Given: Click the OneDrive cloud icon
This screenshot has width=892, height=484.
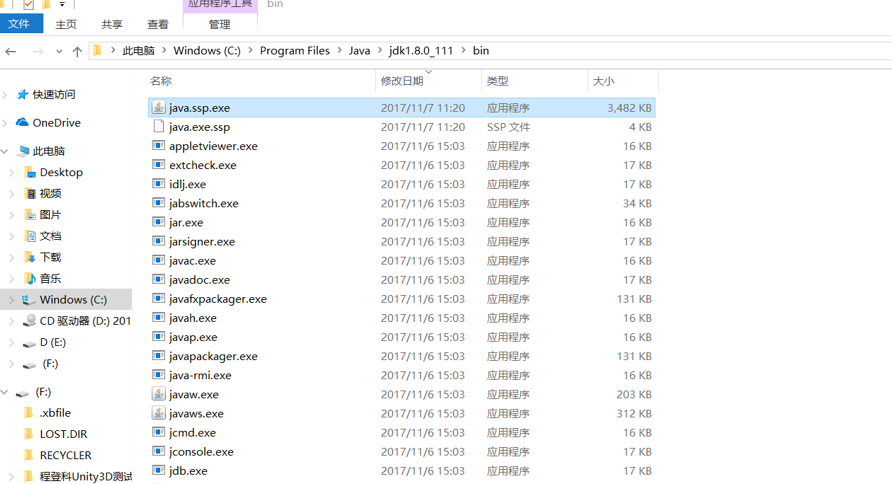Looking at the screenshot, I should point(22,122).
